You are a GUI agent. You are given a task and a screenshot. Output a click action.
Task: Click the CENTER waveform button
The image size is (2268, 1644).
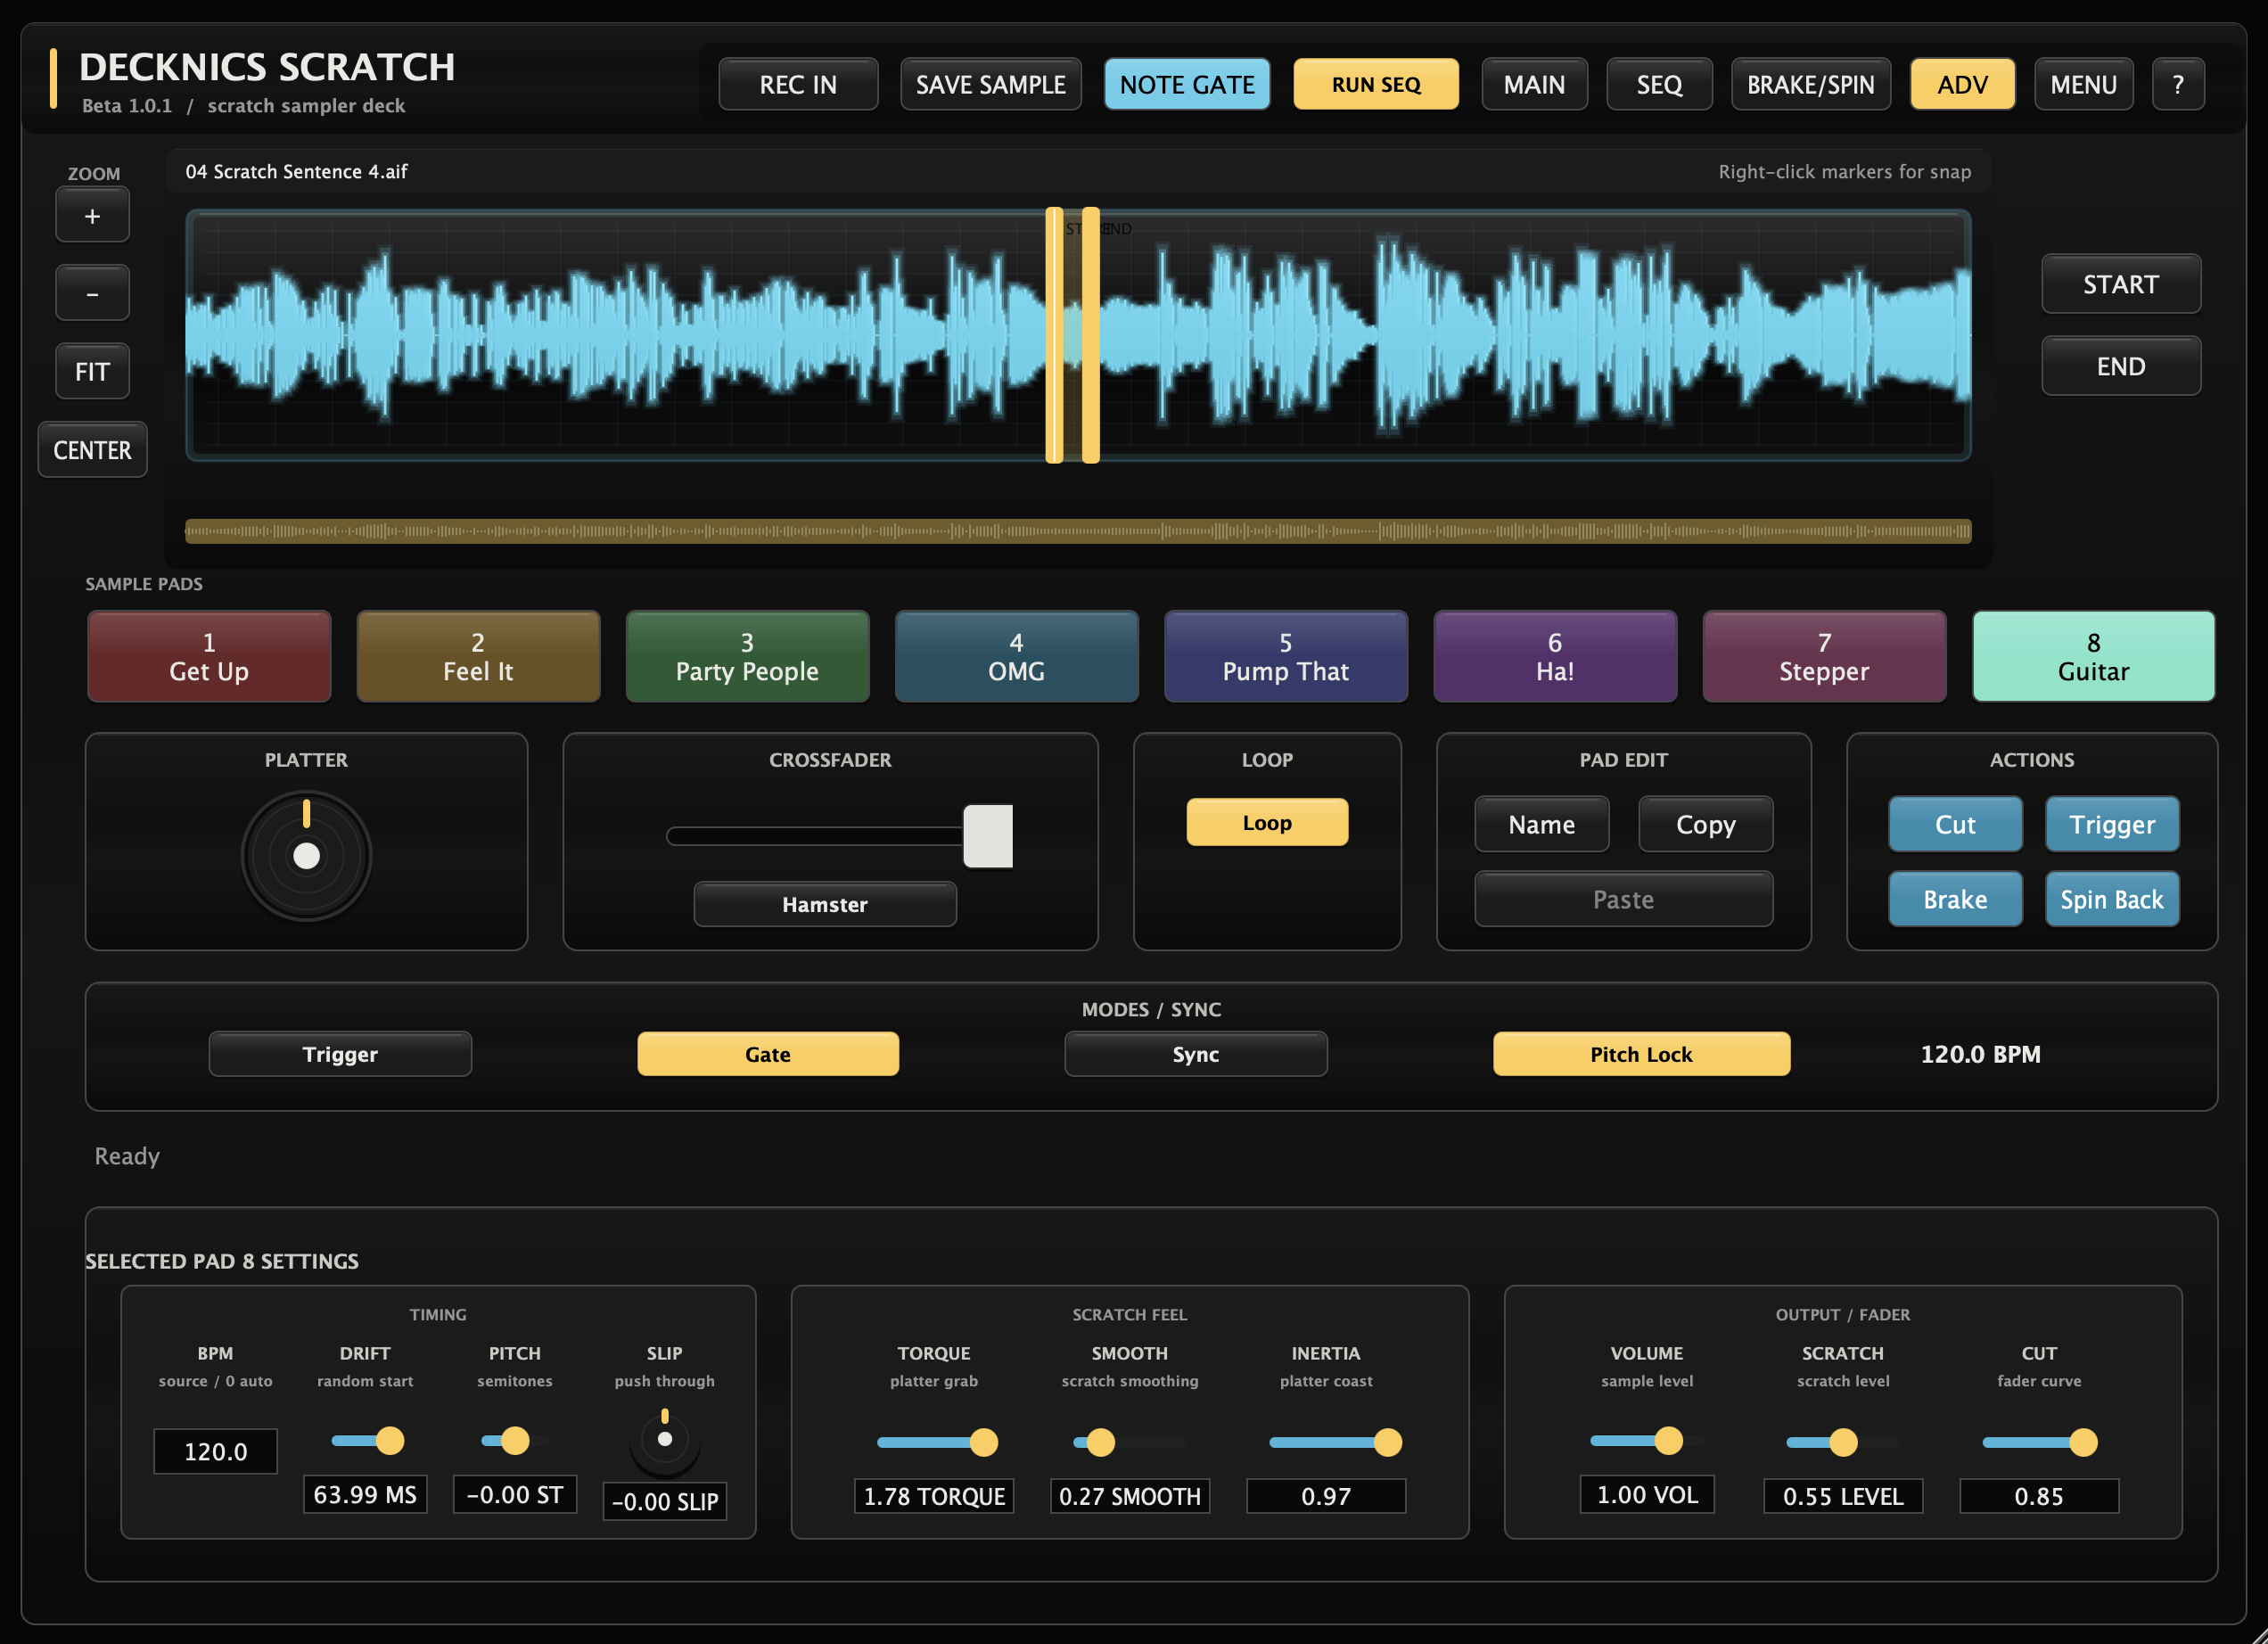click(92, 450)
